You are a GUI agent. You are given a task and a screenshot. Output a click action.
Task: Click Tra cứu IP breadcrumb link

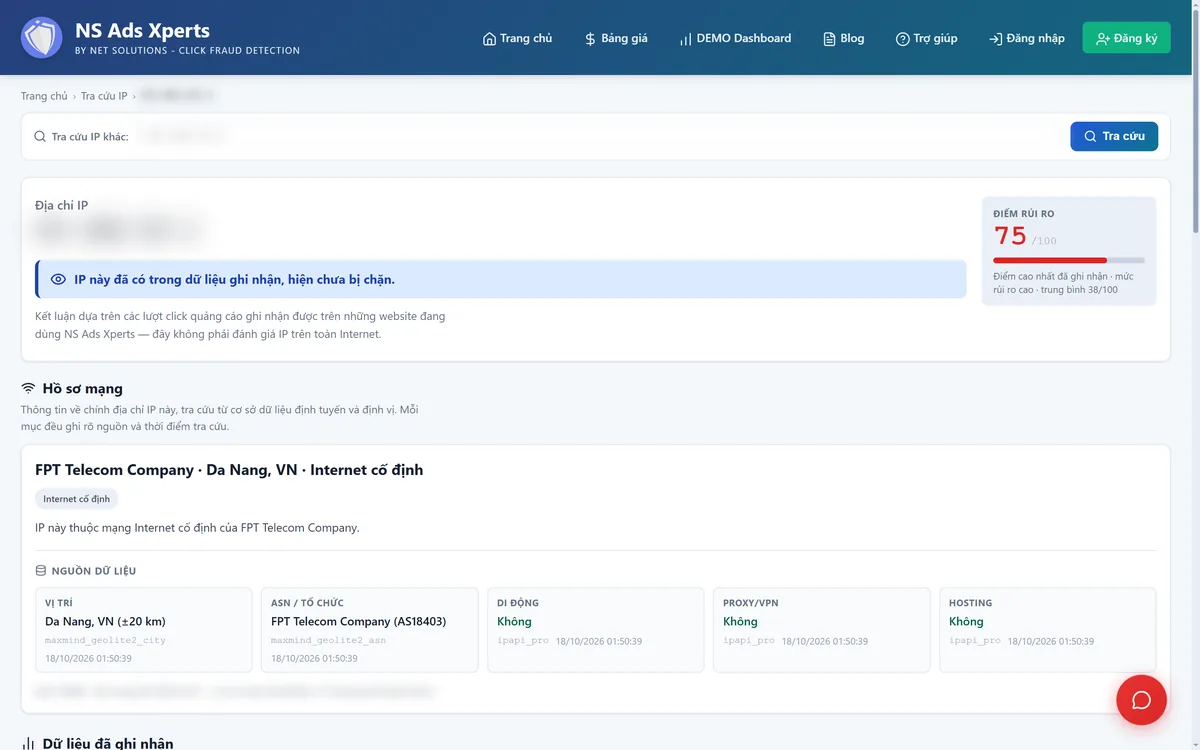click(104, 96)
